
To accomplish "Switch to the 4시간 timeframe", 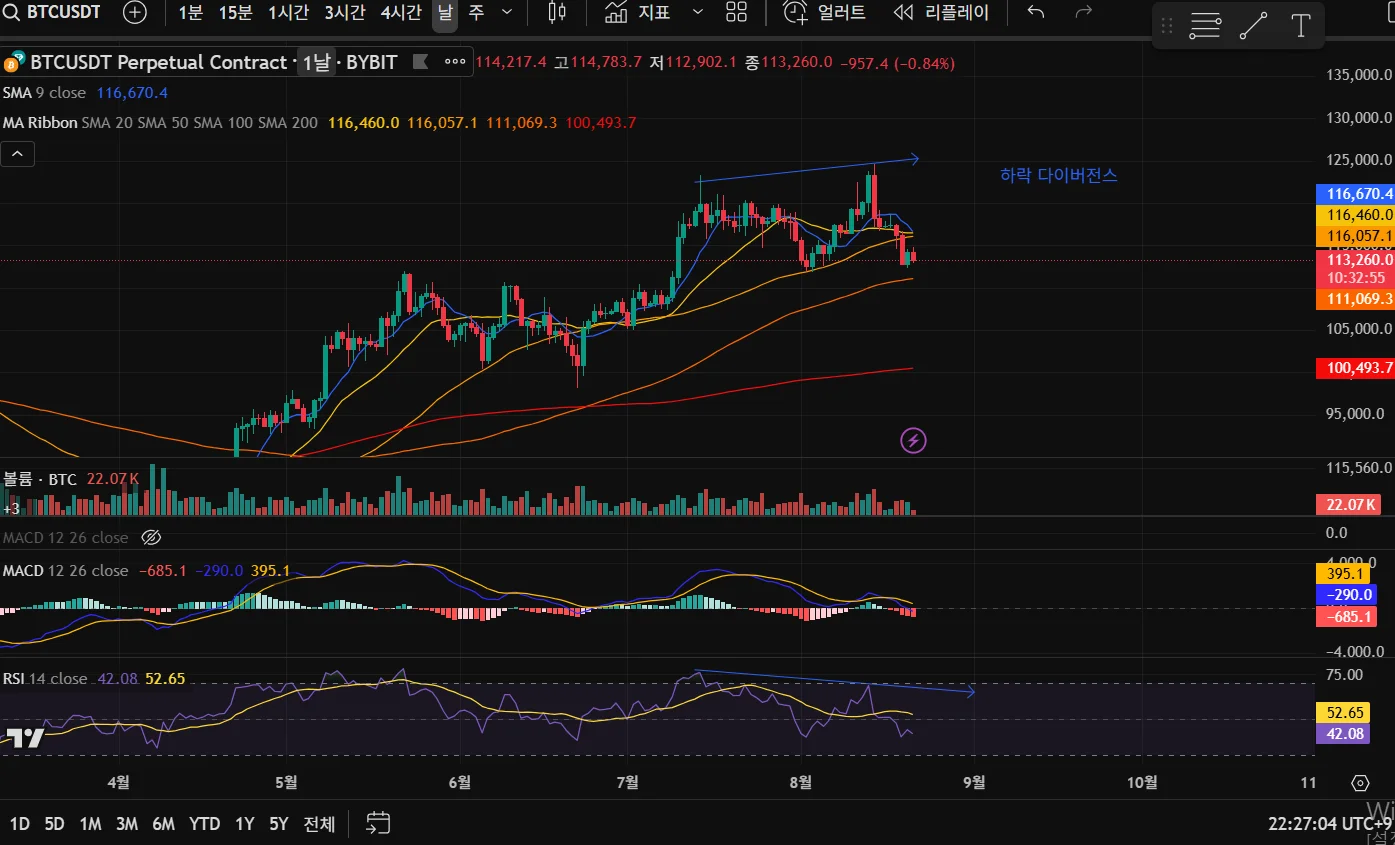I will [x=401, y=13].
